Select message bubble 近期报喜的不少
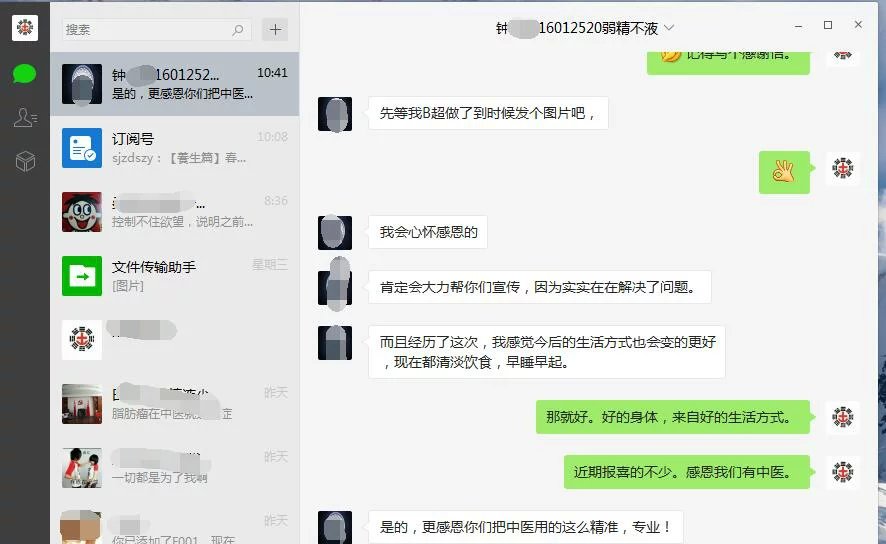Screen dimensions: 886x544 pos(687,472)
